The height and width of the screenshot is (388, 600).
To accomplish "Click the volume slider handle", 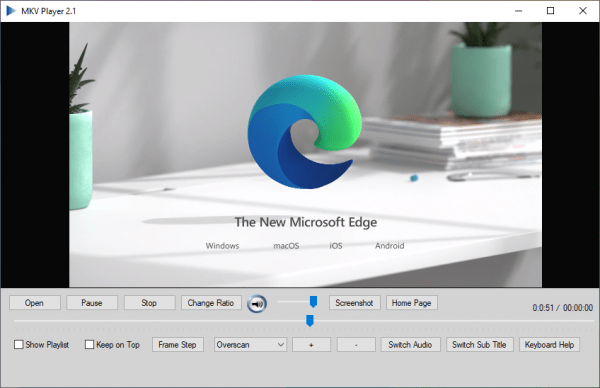I will pos(313,302).
